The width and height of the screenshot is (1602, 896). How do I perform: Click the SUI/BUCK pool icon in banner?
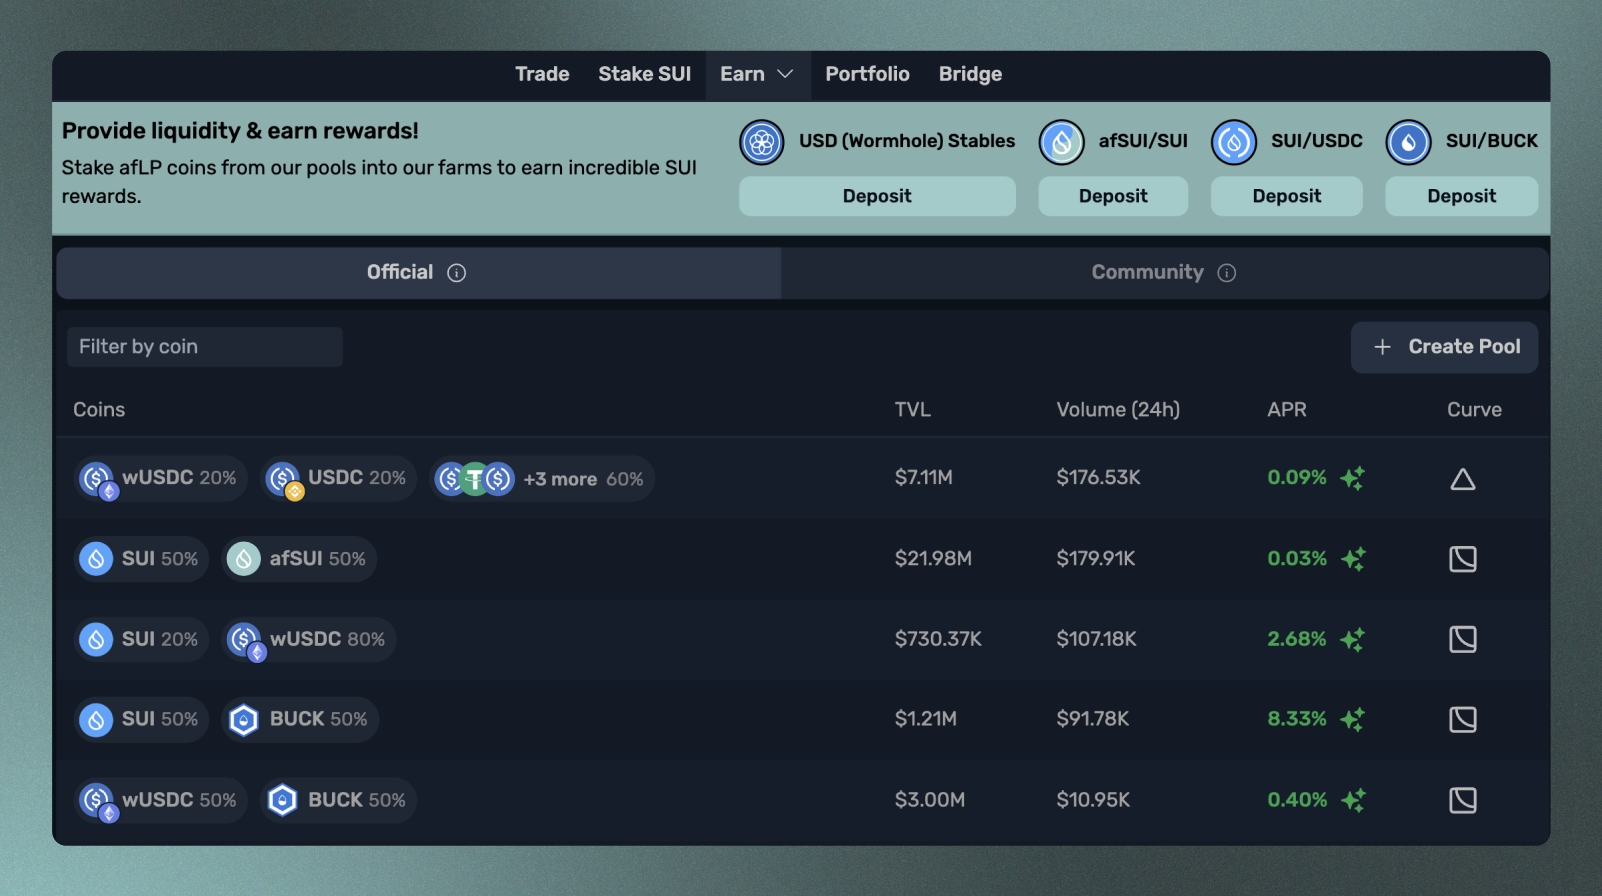click(1408, 142)
